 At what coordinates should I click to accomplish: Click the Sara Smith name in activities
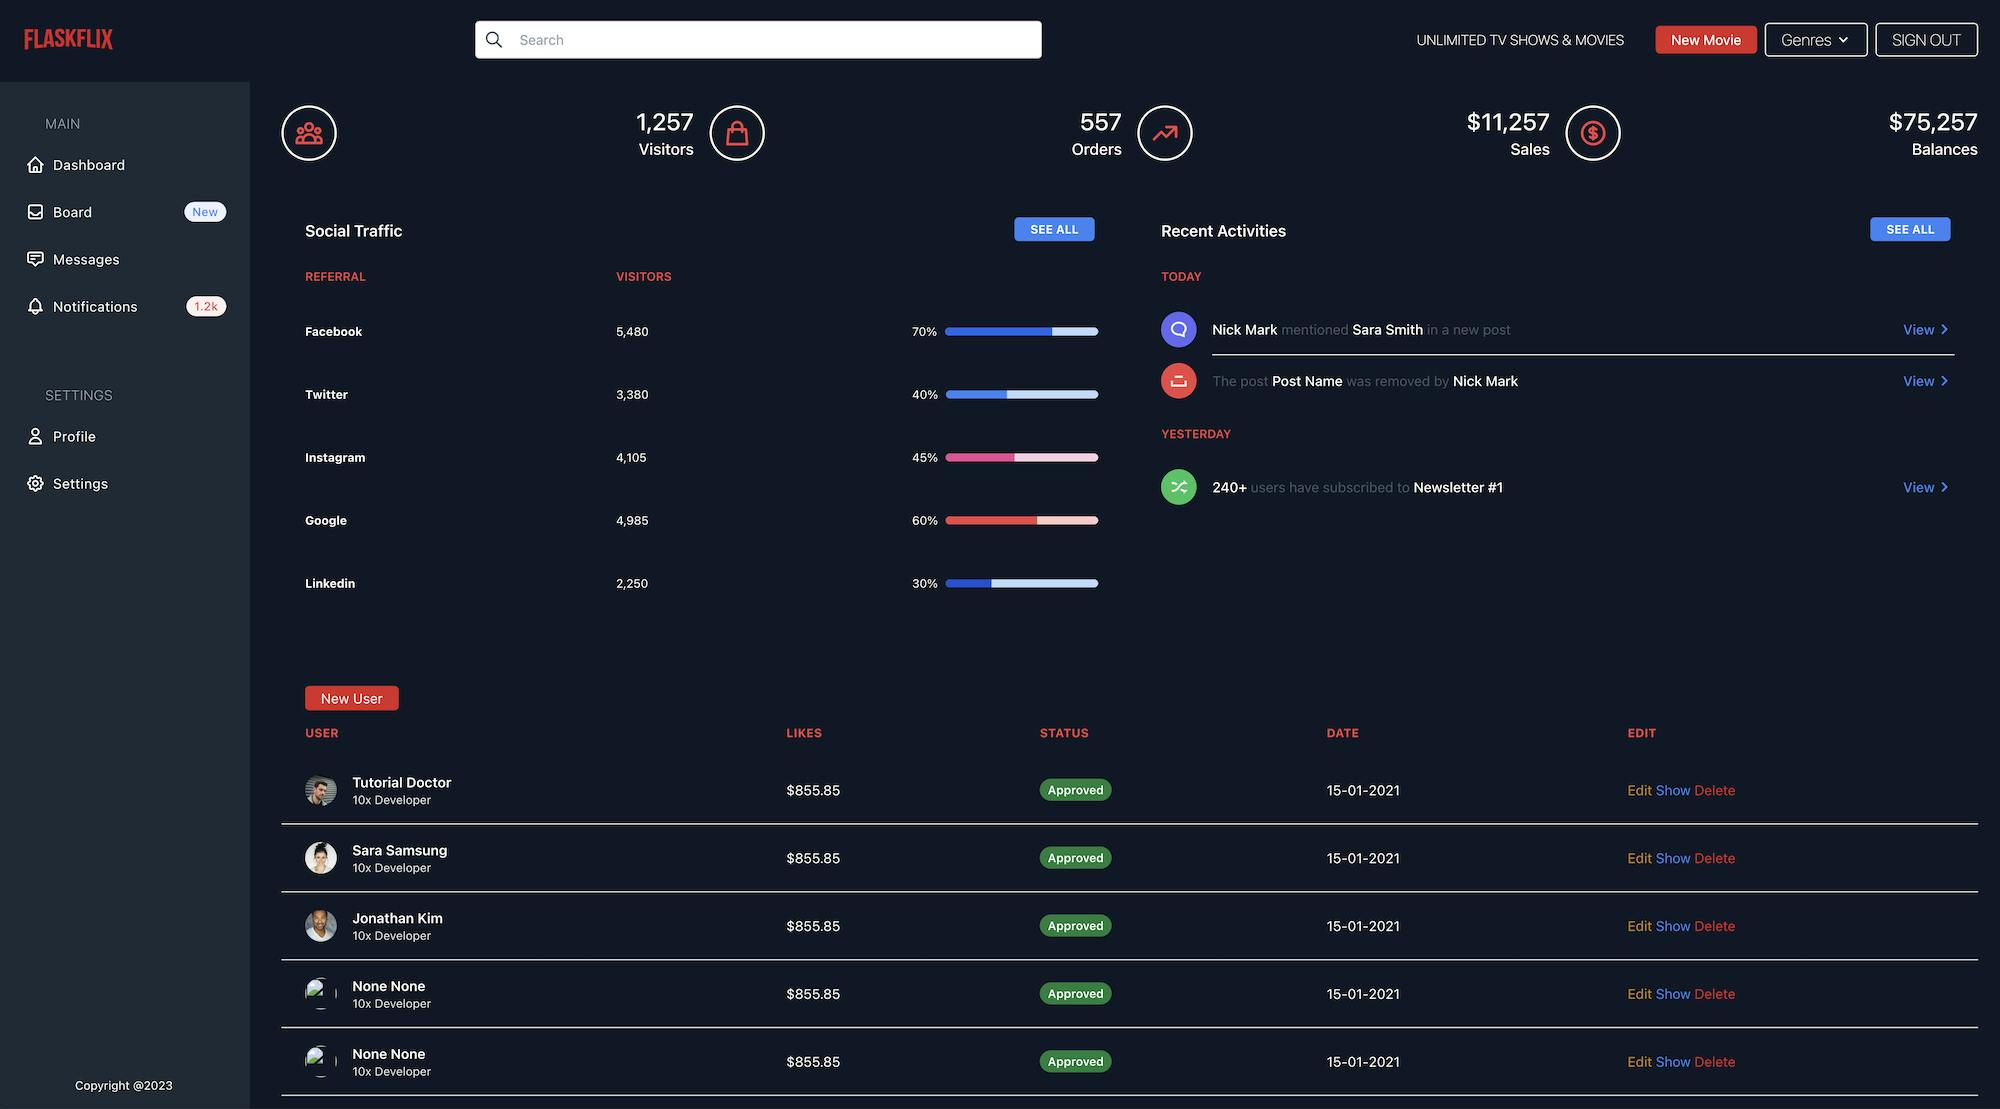(1387, 329)
